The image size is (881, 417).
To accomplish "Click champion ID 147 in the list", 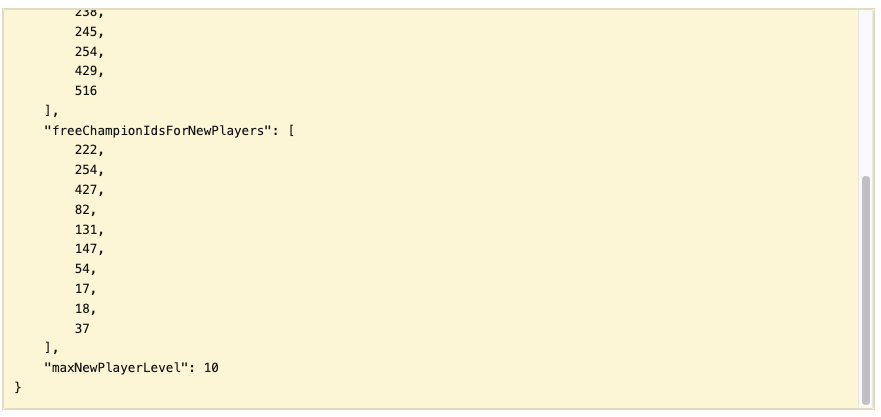I will coord(87,249).
